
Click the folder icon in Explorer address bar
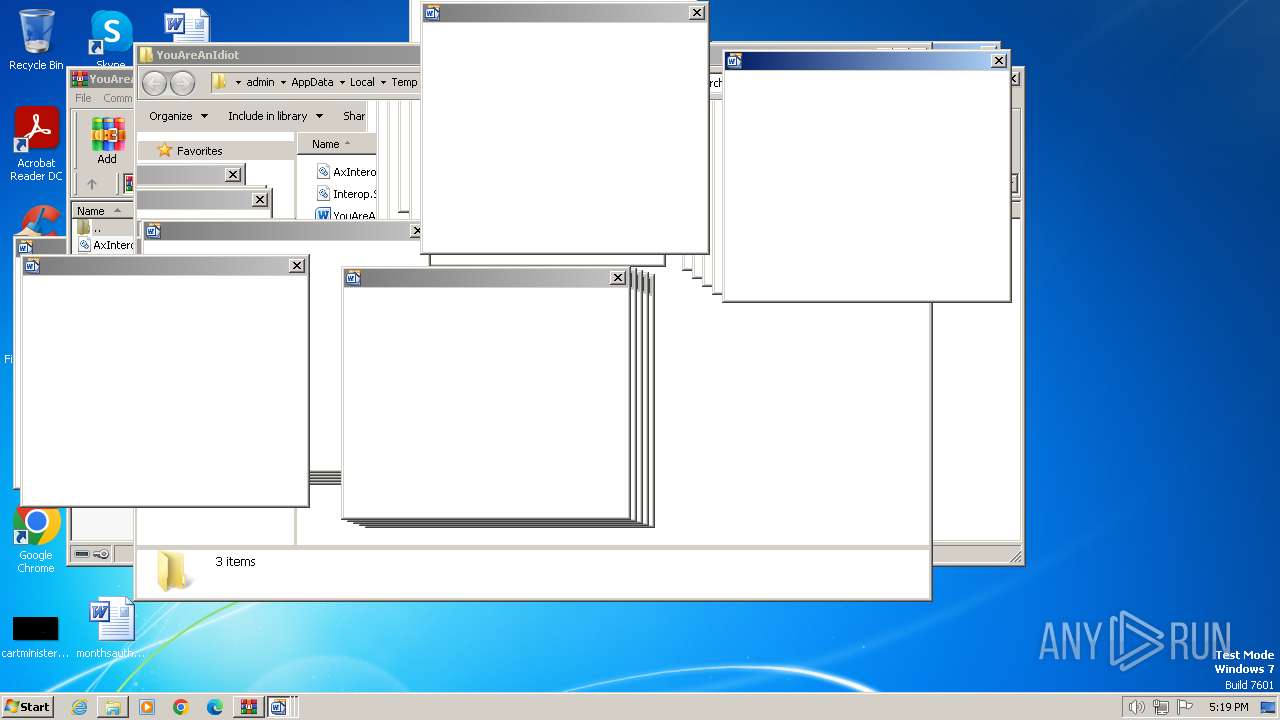tap(220, 82)
